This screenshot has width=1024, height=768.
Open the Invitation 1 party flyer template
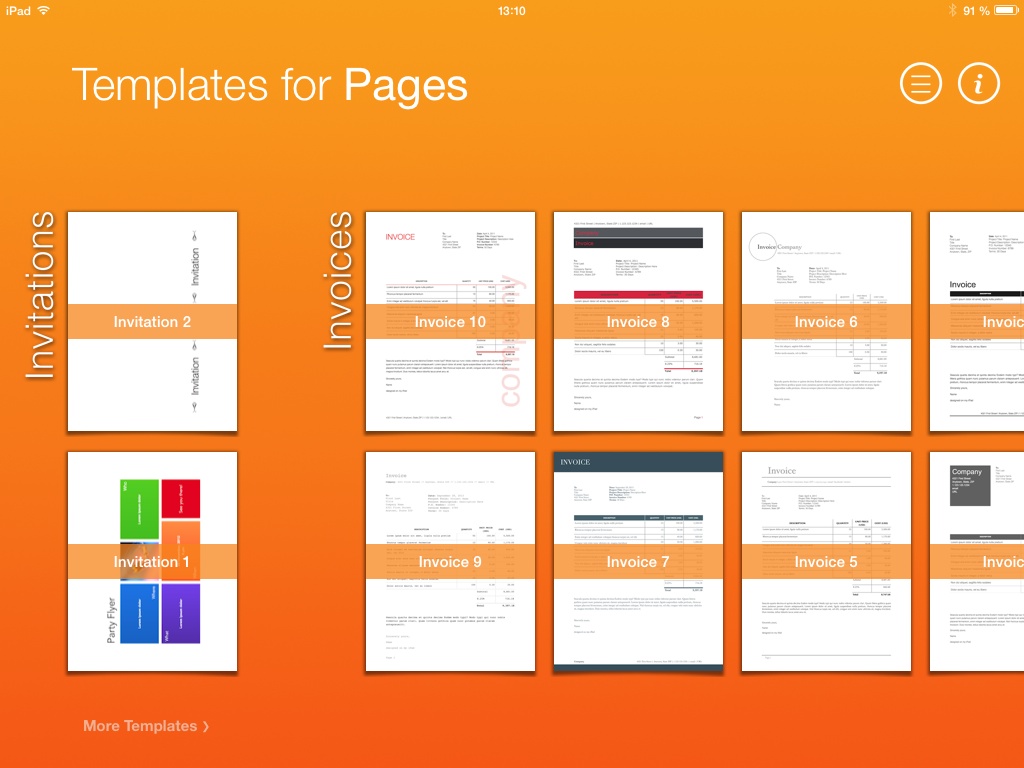point(152,562)
